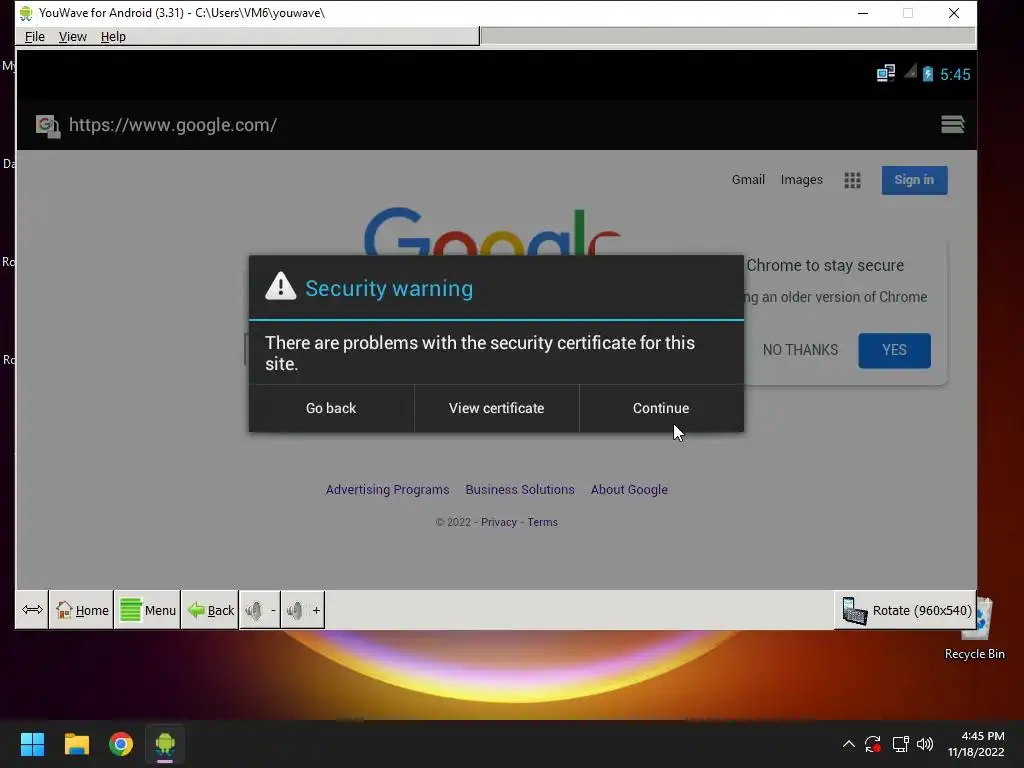Click the YouWave title bar app icon

pyautogui.click(x=26, y=13)
